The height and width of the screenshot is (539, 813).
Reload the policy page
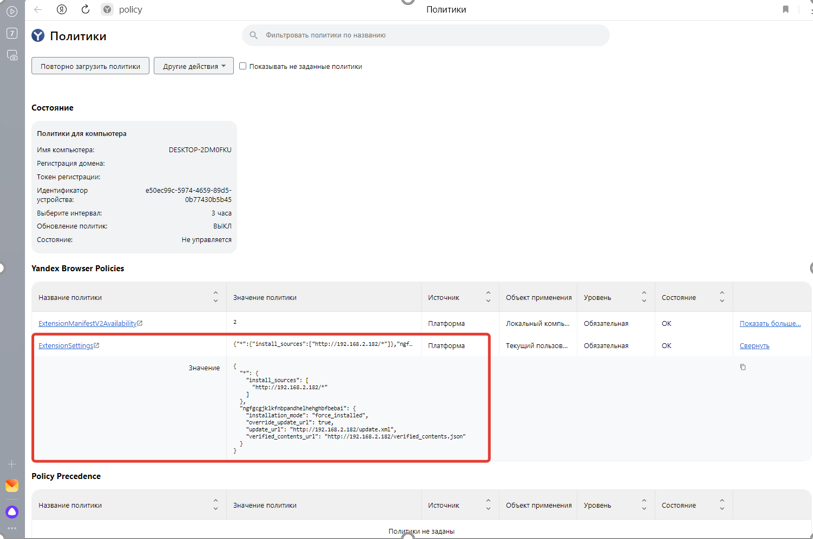point(85,10)
